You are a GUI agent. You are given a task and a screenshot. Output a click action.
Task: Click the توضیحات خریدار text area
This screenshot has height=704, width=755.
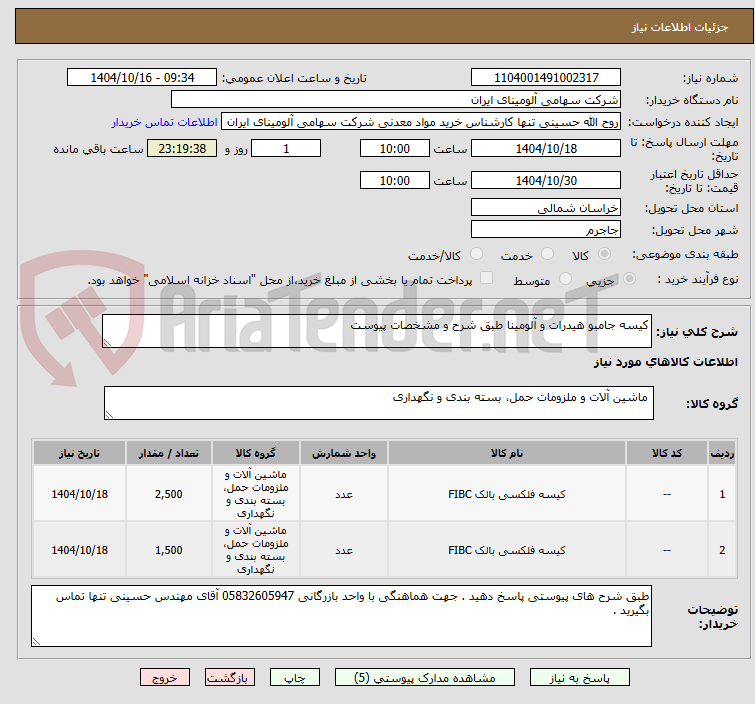[x=341, y=616]
